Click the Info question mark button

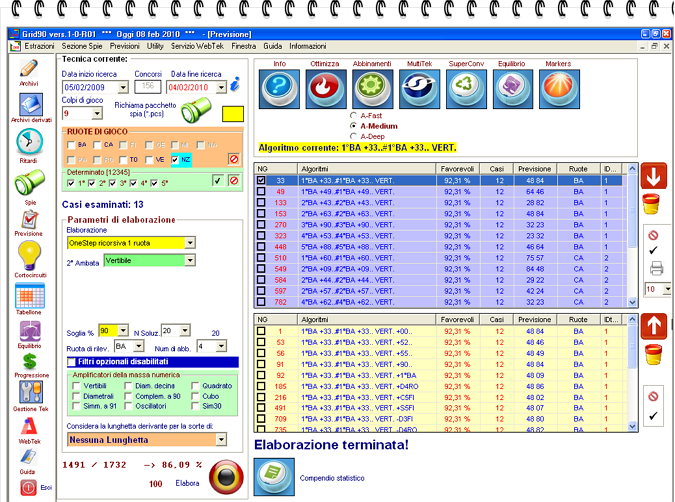click(279, 89)
